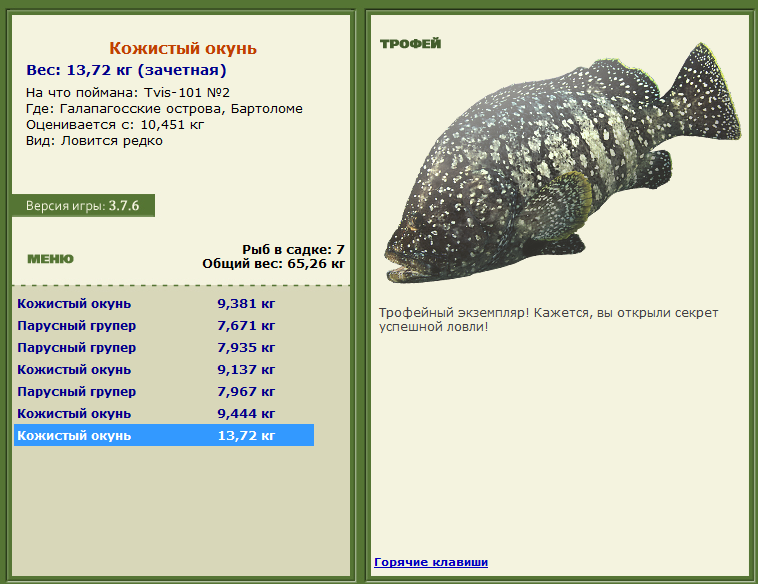Open the Горячие клавиши link
This screenshot has height=584, width=758.
click(431, 562)
